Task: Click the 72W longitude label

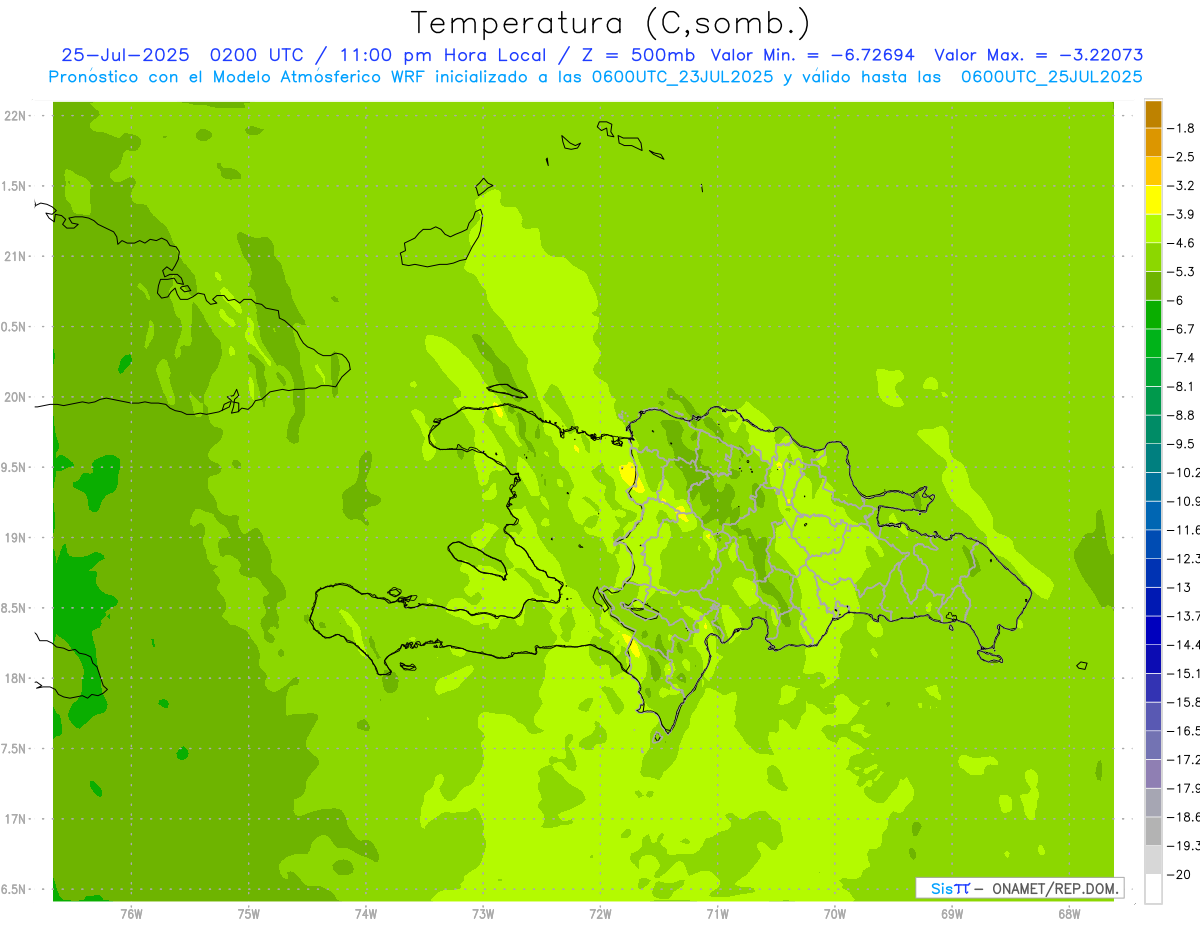Action: click(600, 914)
